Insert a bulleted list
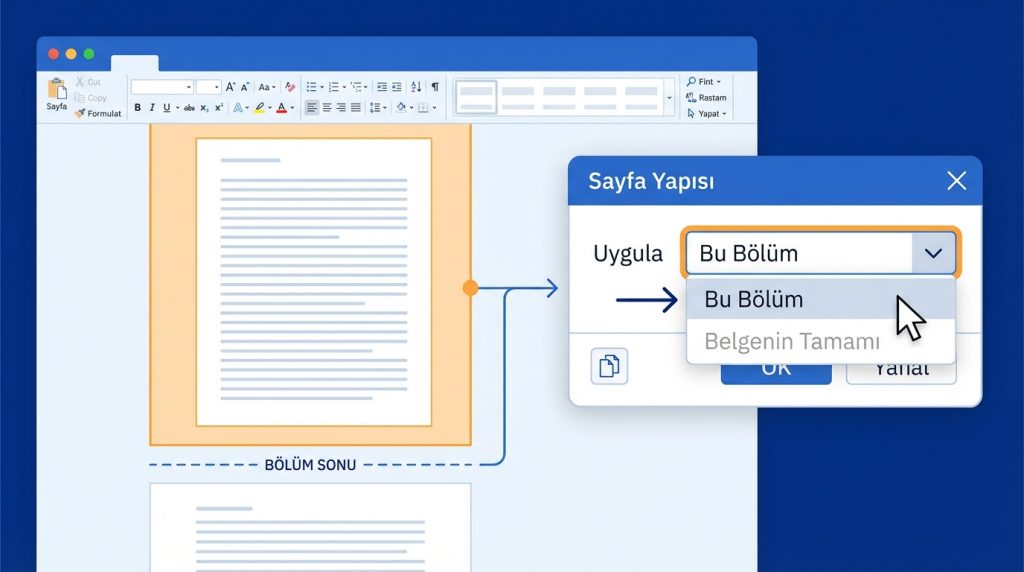This screenshot has width=1024, height=572. click(312, 87)
